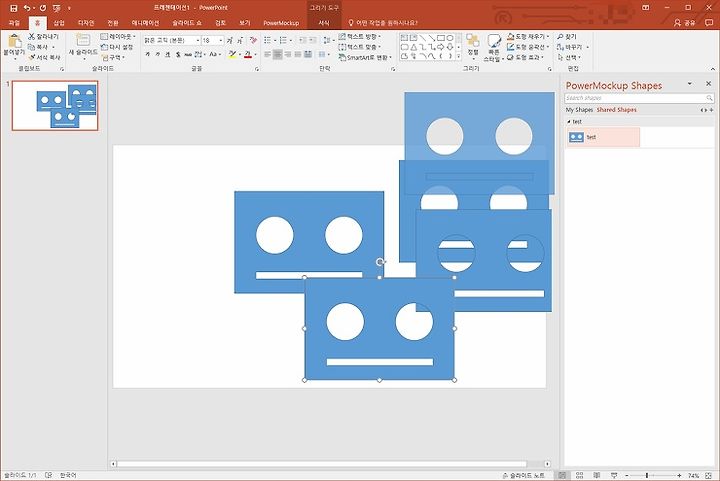Open the font size combo box

point(213,40)
